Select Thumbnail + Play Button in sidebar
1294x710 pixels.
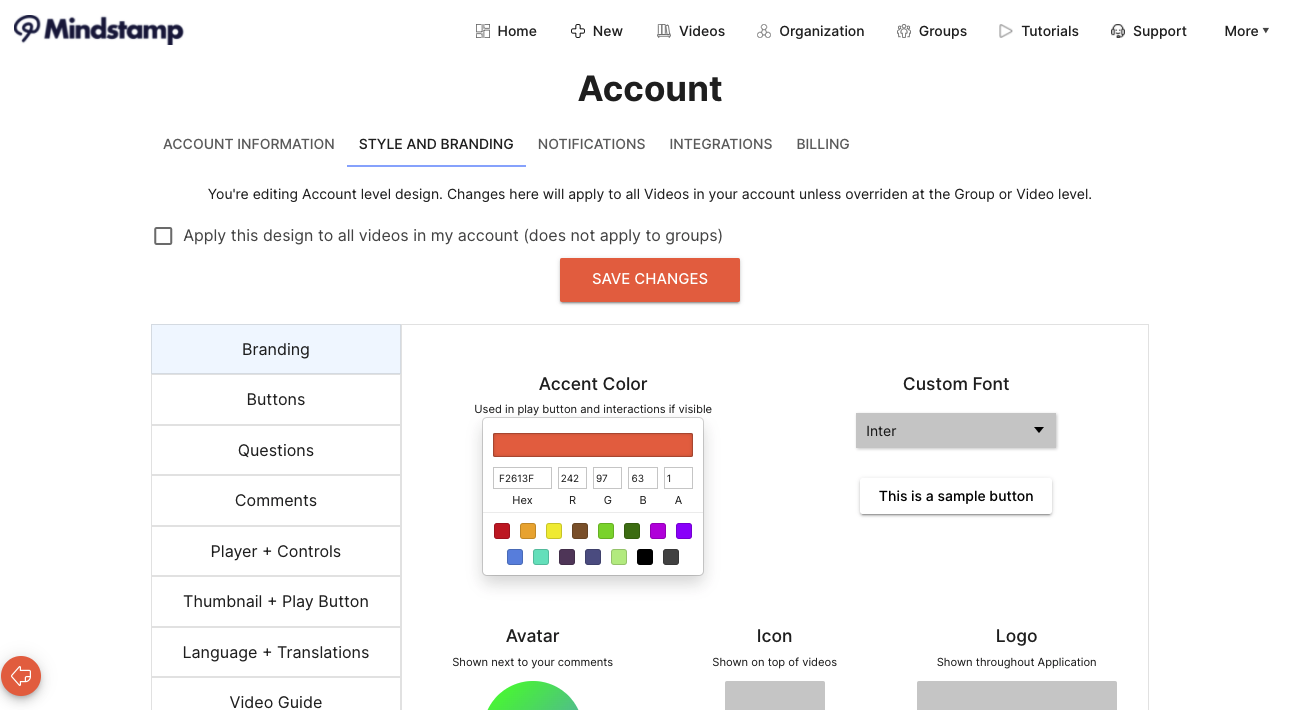[275, 601]
